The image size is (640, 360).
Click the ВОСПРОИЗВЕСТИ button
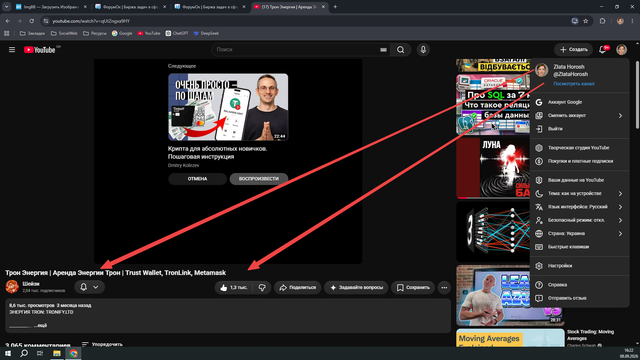pyautogui.click(x=259, y=179)
